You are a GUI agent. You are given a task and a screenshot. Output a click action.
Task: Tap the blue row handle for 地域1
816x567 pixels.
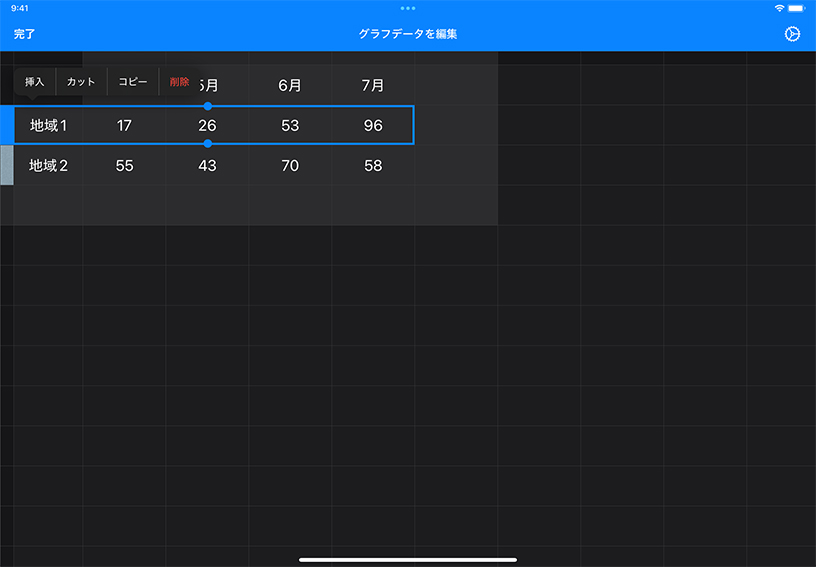coord(6,125)
